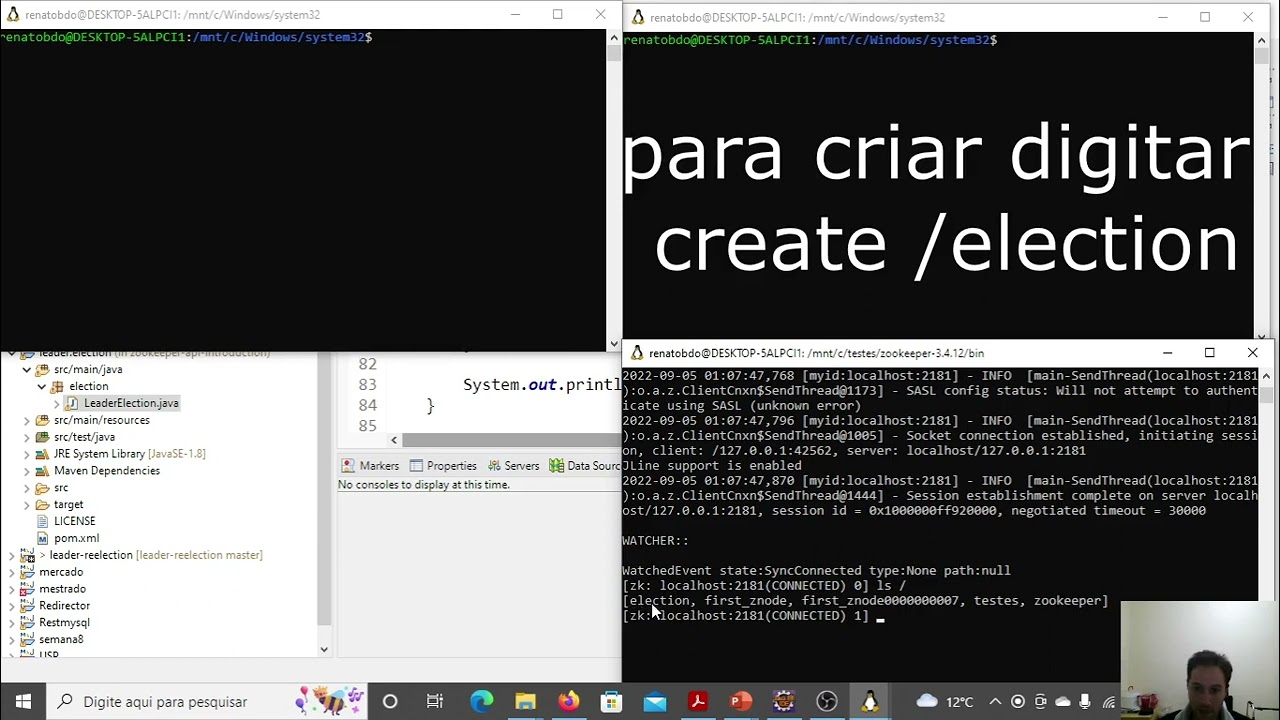Expand the src/test/java folder
1280x720 pixels.
pyautogui.click(x=27, y=437)
